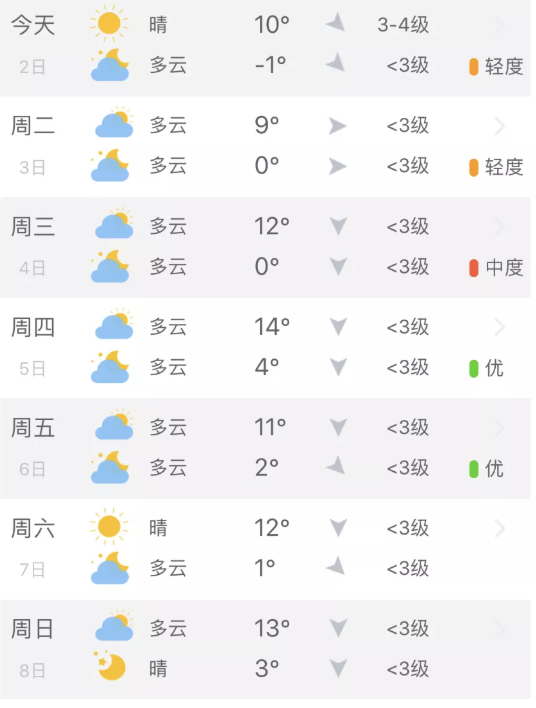The image size is (536, 708).
Task: Expand 周六 forecast details chevron
Action: 499,528
